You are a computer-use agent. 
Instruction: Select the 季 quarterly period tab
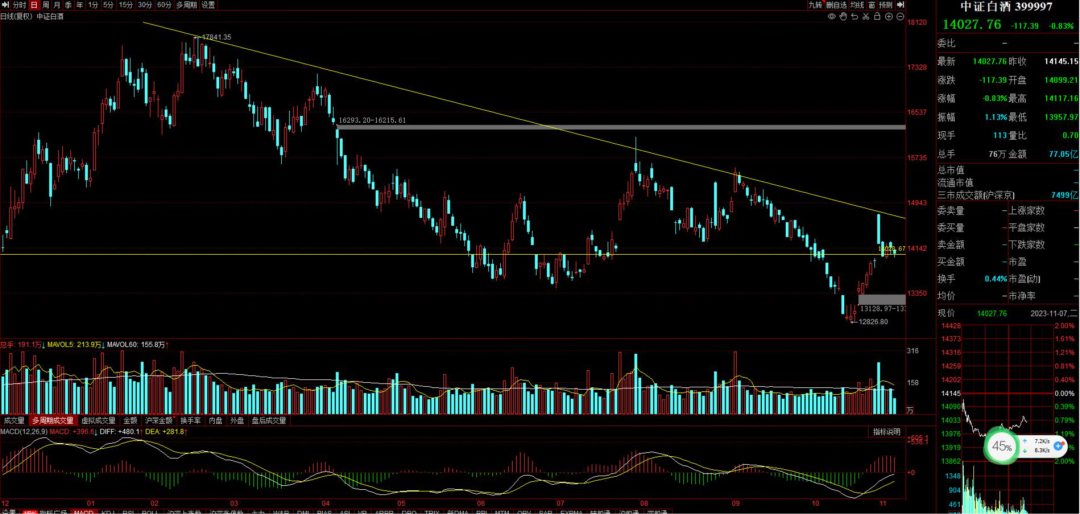pyautogui.click(x=68, y=5)
